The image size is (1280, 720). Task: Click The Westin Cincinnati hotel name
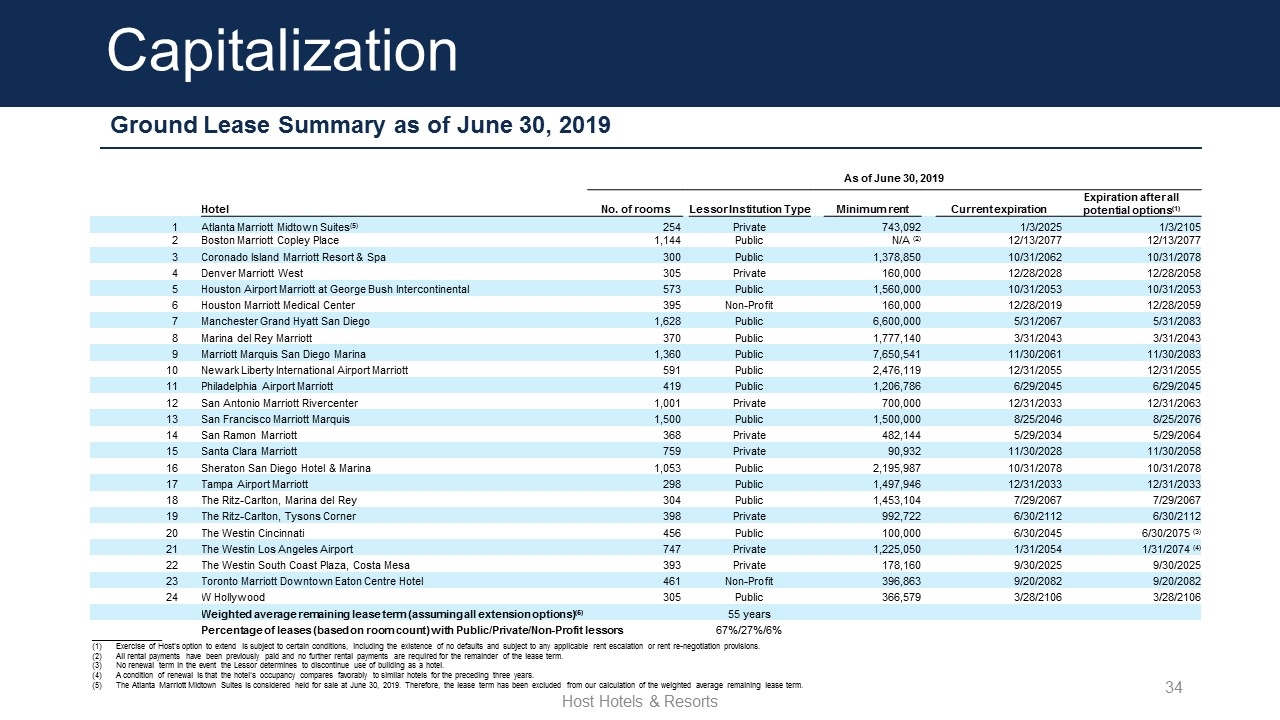(x=256, y=533)
